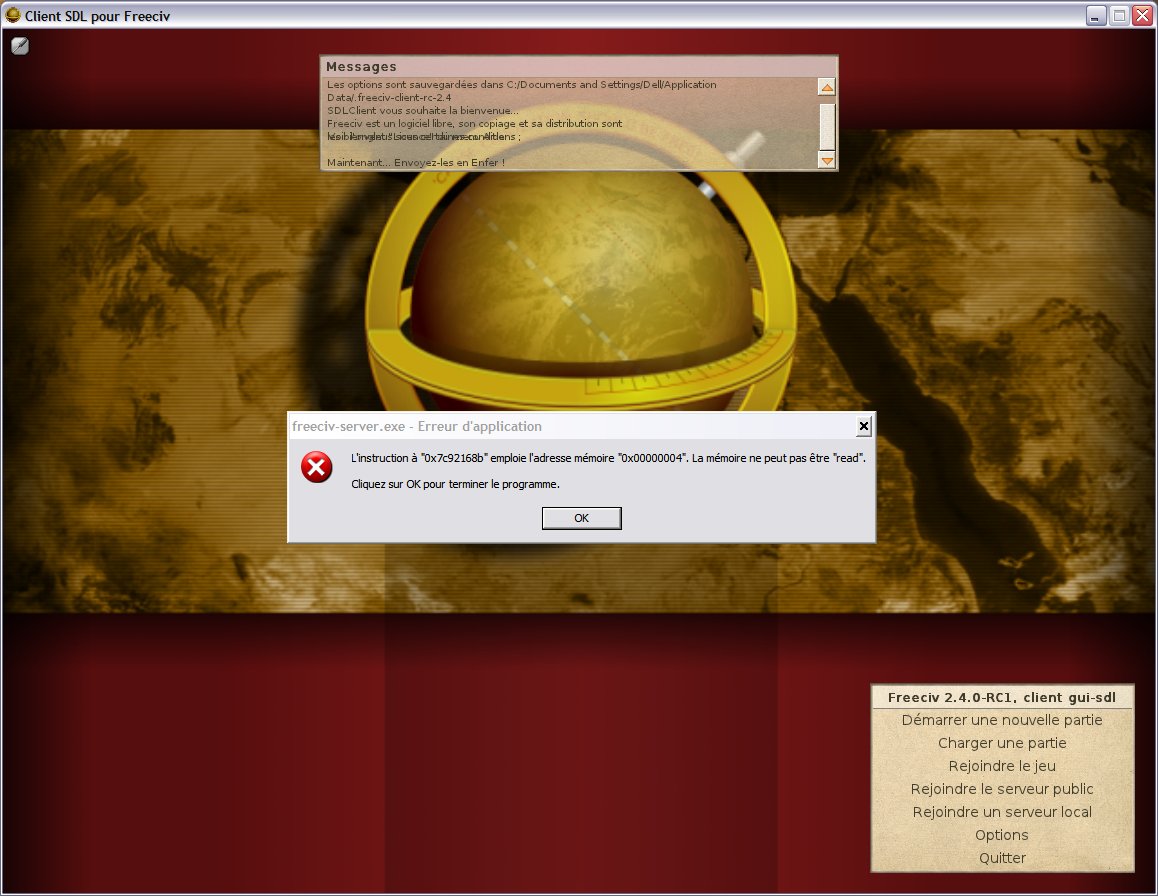Click the red error icon in the dialog
The height and width of the screenshot is (896, 1158).
[x=317, y=468]
